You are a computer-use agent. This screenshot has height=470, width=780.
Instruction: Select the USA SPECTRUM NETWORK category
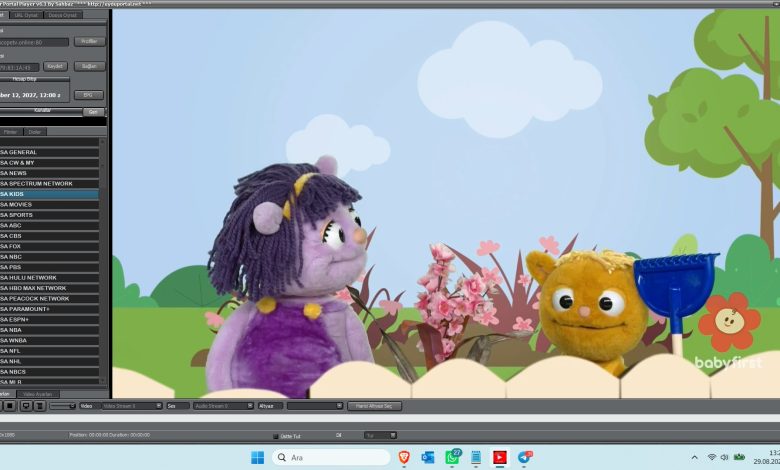coord(49,184)
